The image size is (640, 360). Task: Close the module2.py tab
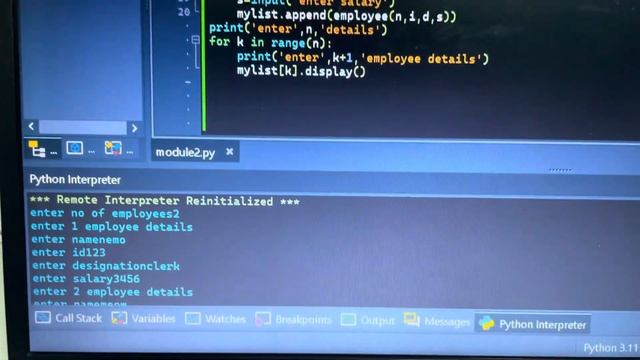(x=230, y=151)
